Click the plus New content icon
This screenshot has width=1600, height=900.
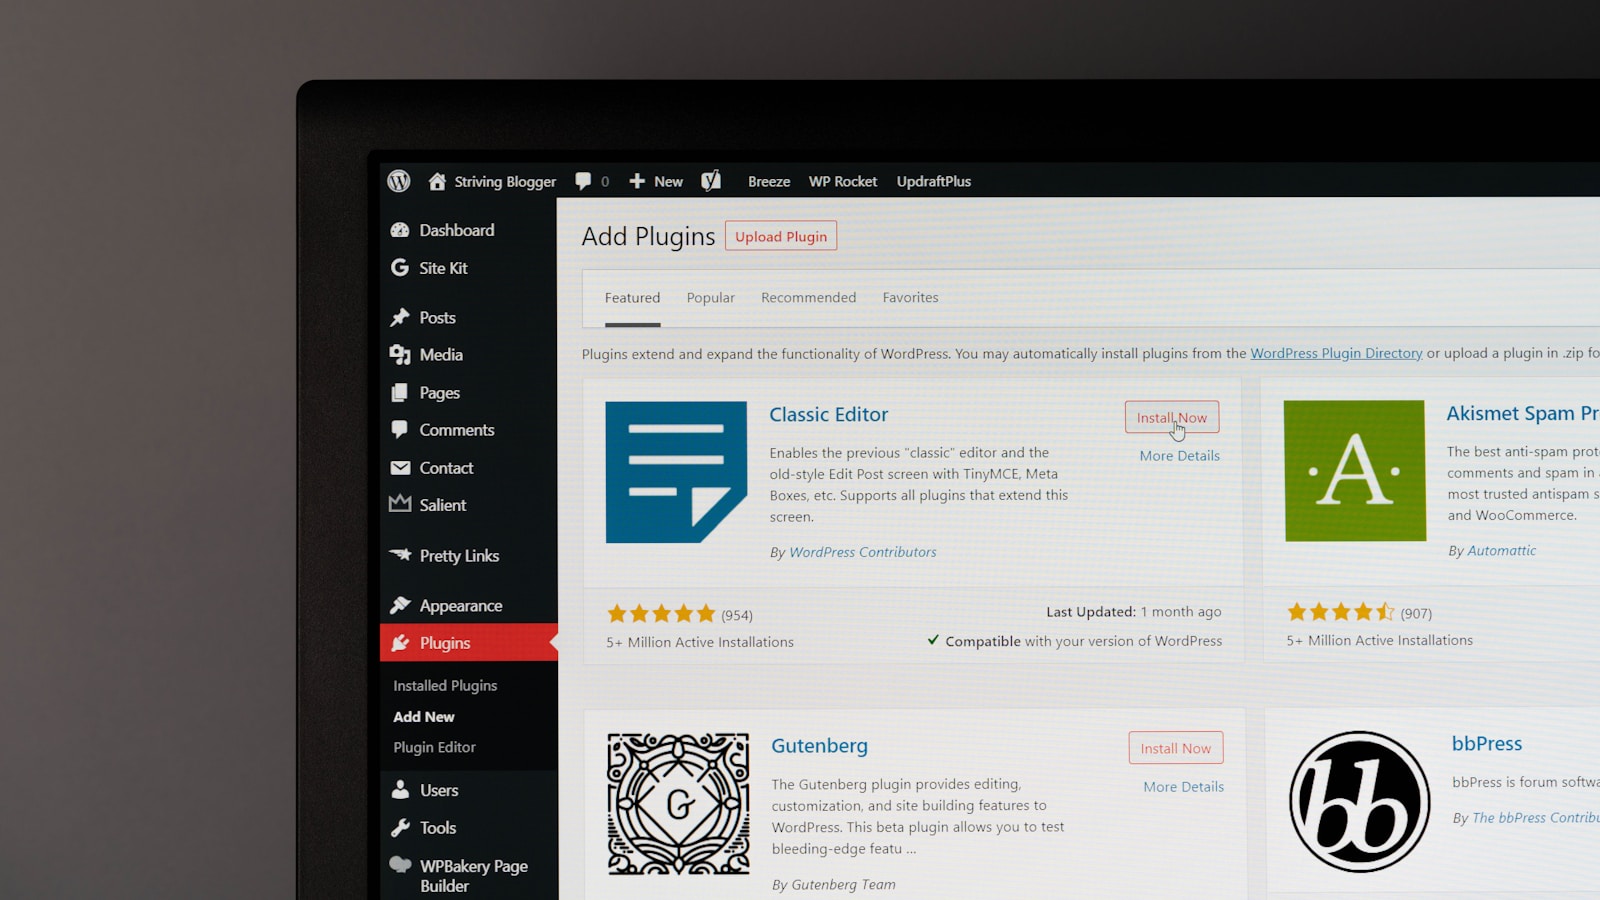coord(637,181)
